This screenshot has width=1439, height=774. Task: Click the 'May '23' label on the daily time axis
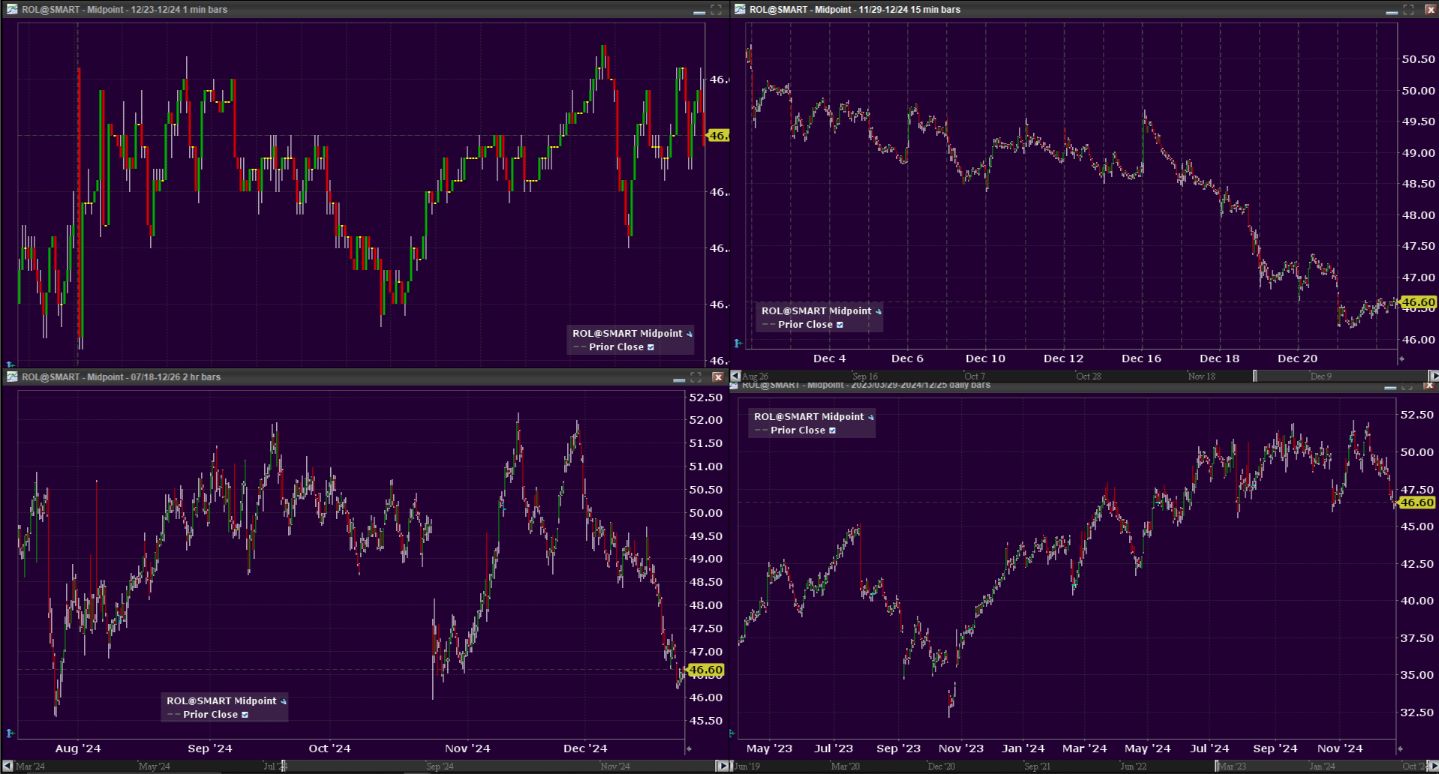(x=770, y=748)
